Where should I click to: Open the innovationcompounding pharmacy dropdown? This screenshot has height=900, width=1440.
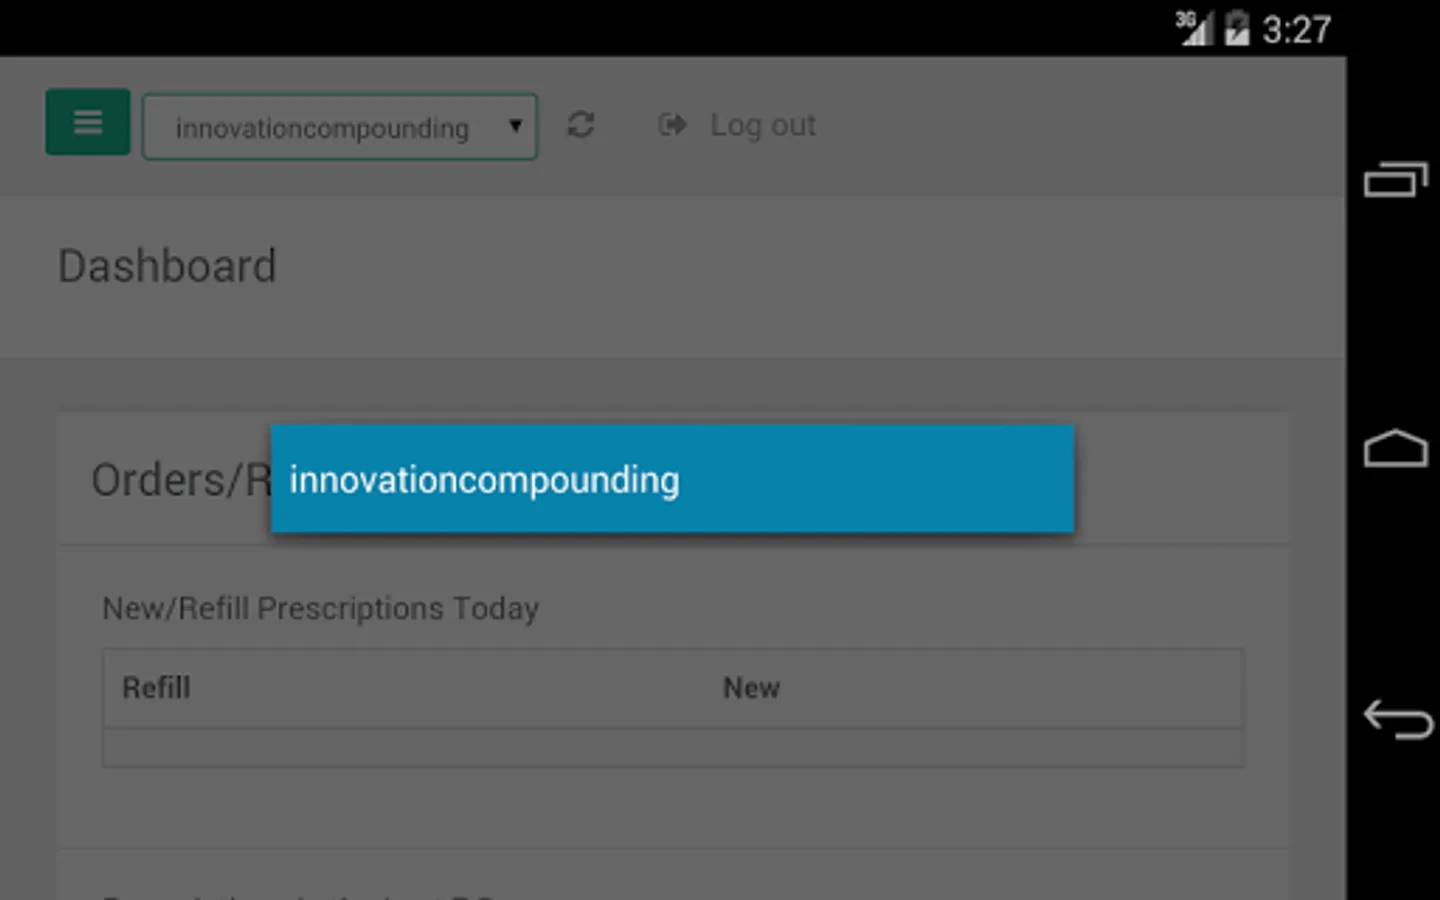pos(322,128)
